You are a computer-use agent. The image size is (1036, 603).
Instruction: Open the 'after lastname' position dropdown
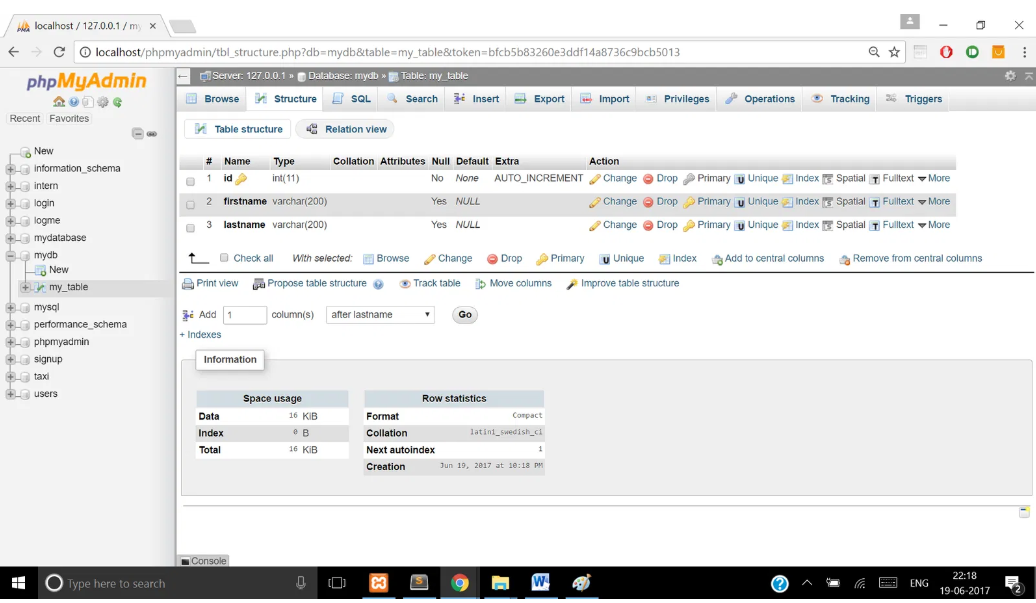click(380, 315)
